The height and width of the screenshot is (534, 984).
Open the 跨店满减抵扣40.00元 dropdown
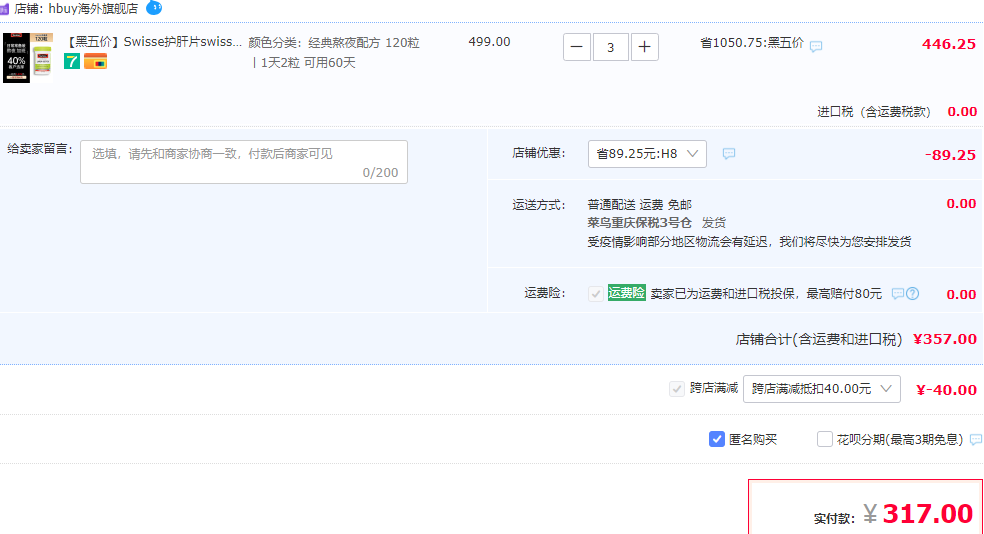(821, 389)
